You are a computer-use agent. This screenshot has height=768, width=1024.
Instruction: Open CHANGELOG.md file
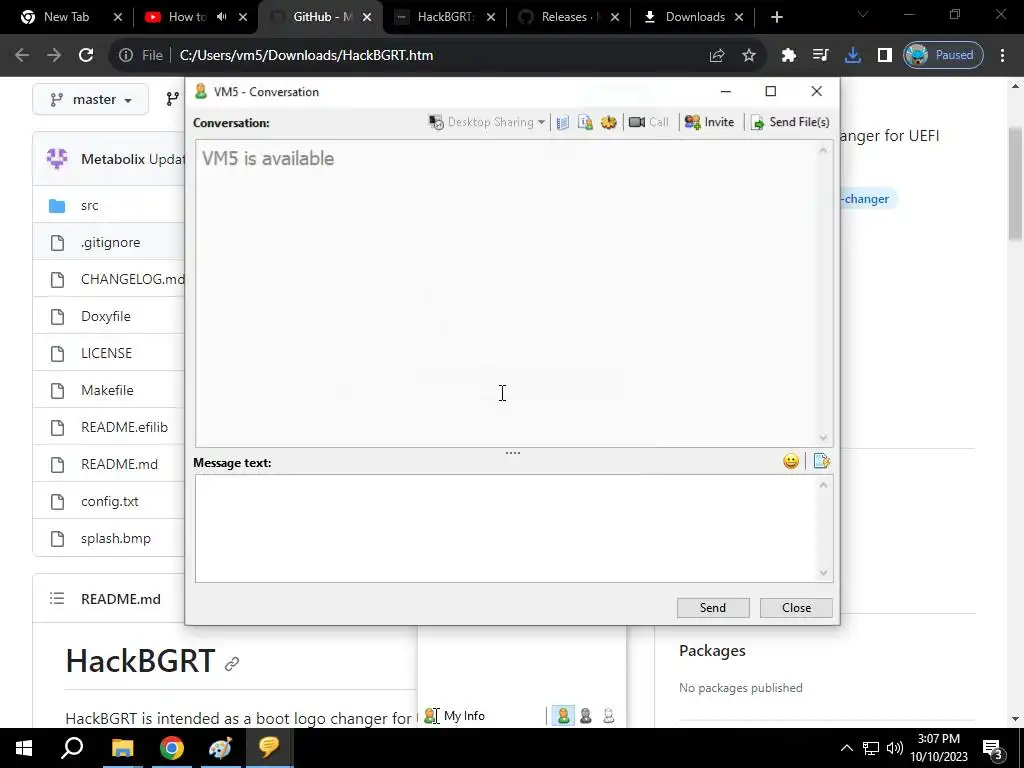tap(133, 280)
